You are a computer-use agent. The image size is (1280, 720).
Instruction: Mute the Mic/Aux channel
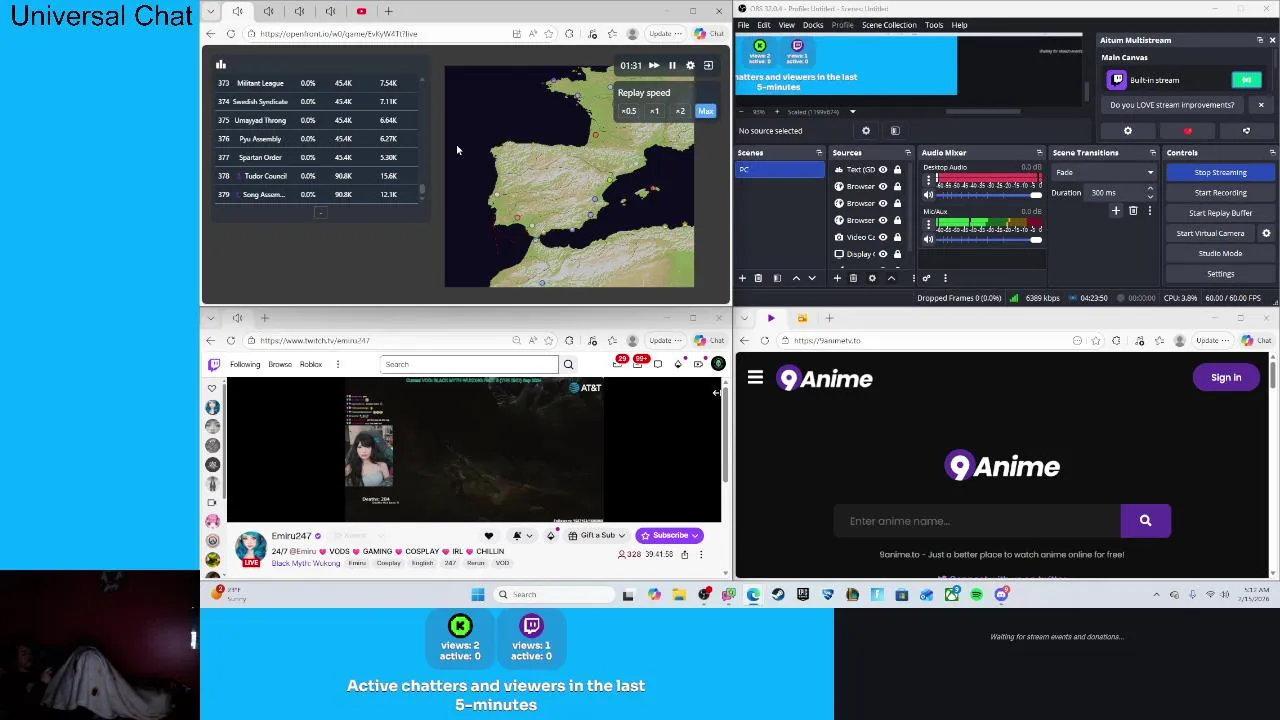pyautogui.click(x=928, y=239)
